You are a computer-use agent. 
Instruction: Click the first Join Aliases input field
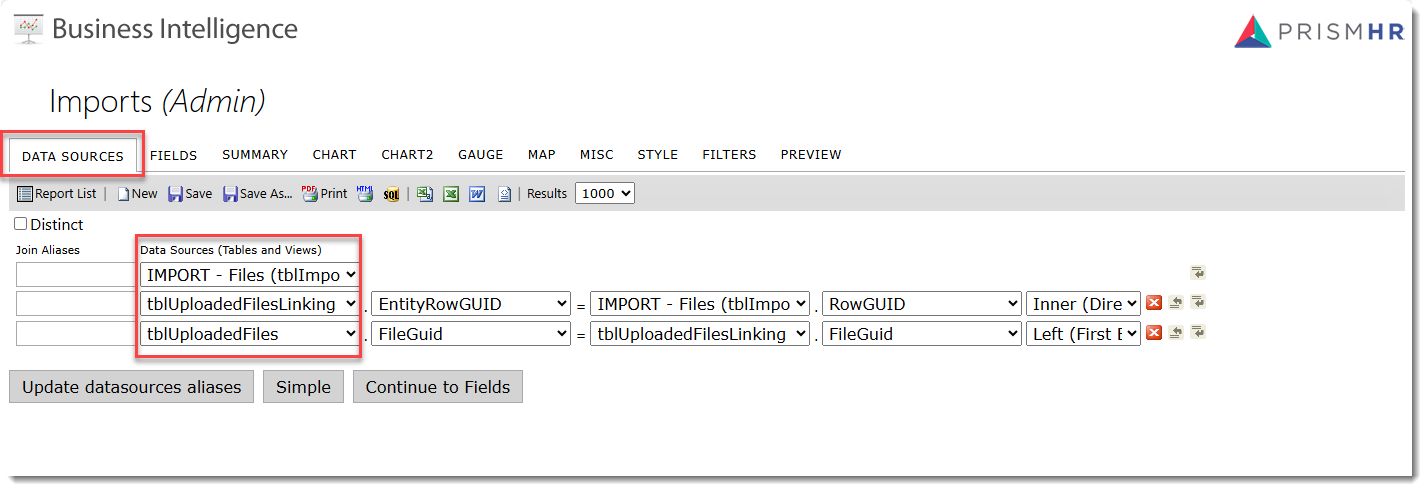tap(74, 274)
